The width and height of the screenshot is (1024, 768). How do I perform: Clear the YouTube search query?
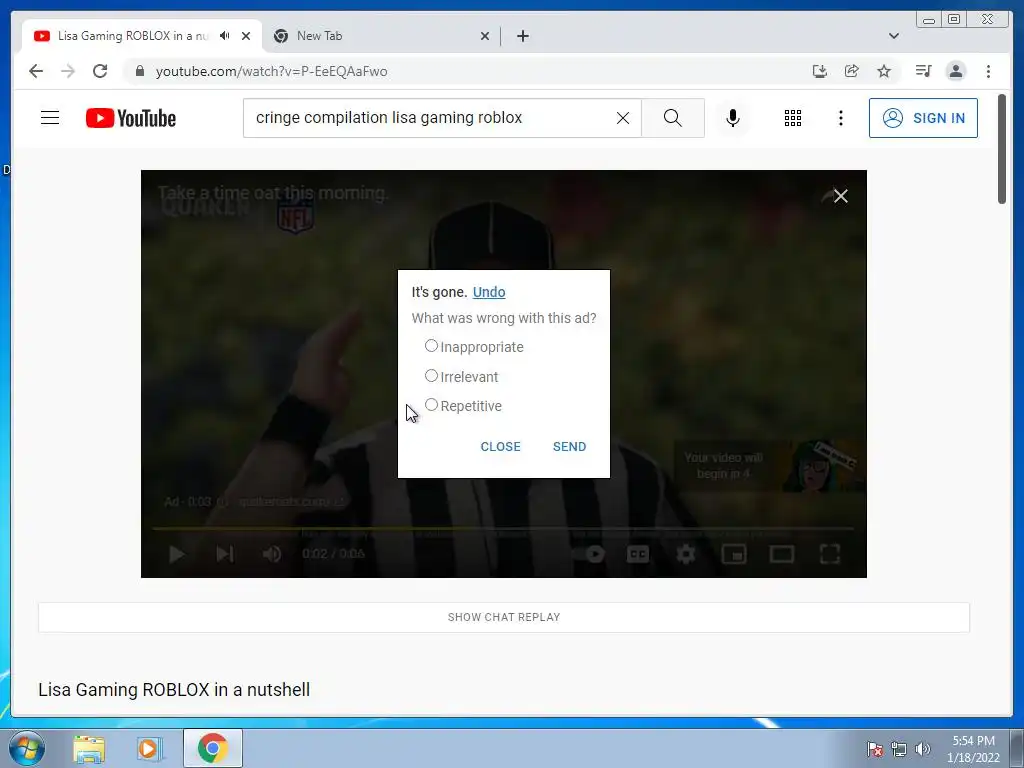coord(623,118)
